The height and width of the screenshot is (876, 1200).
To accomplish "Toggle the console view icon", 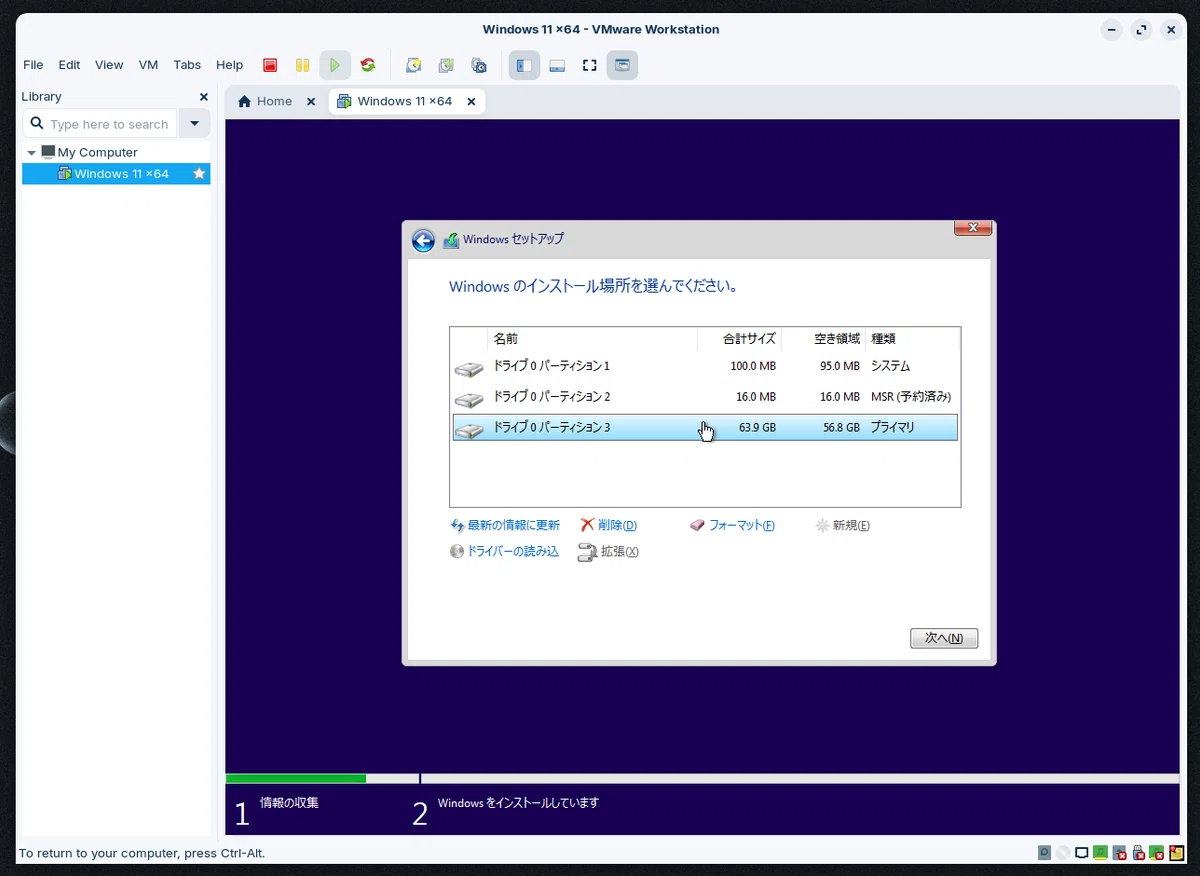I will 622,65.
